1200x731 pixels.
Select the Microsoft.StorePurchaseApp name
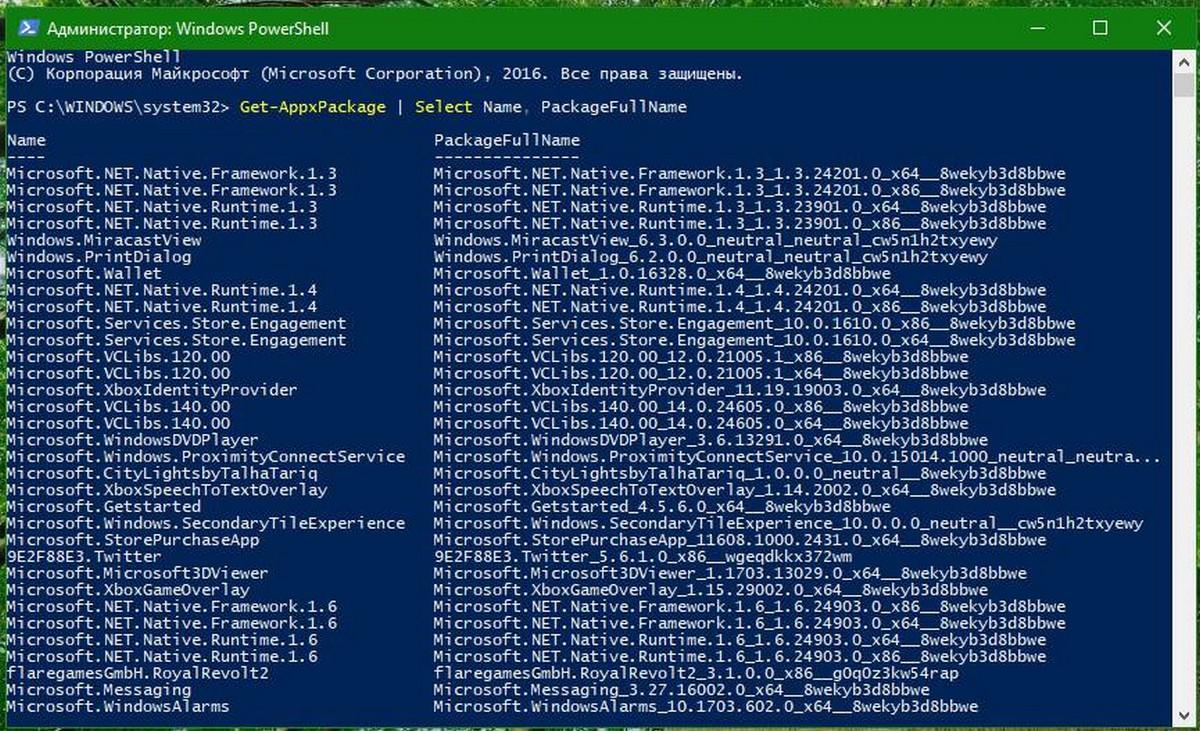click(133, 540)
